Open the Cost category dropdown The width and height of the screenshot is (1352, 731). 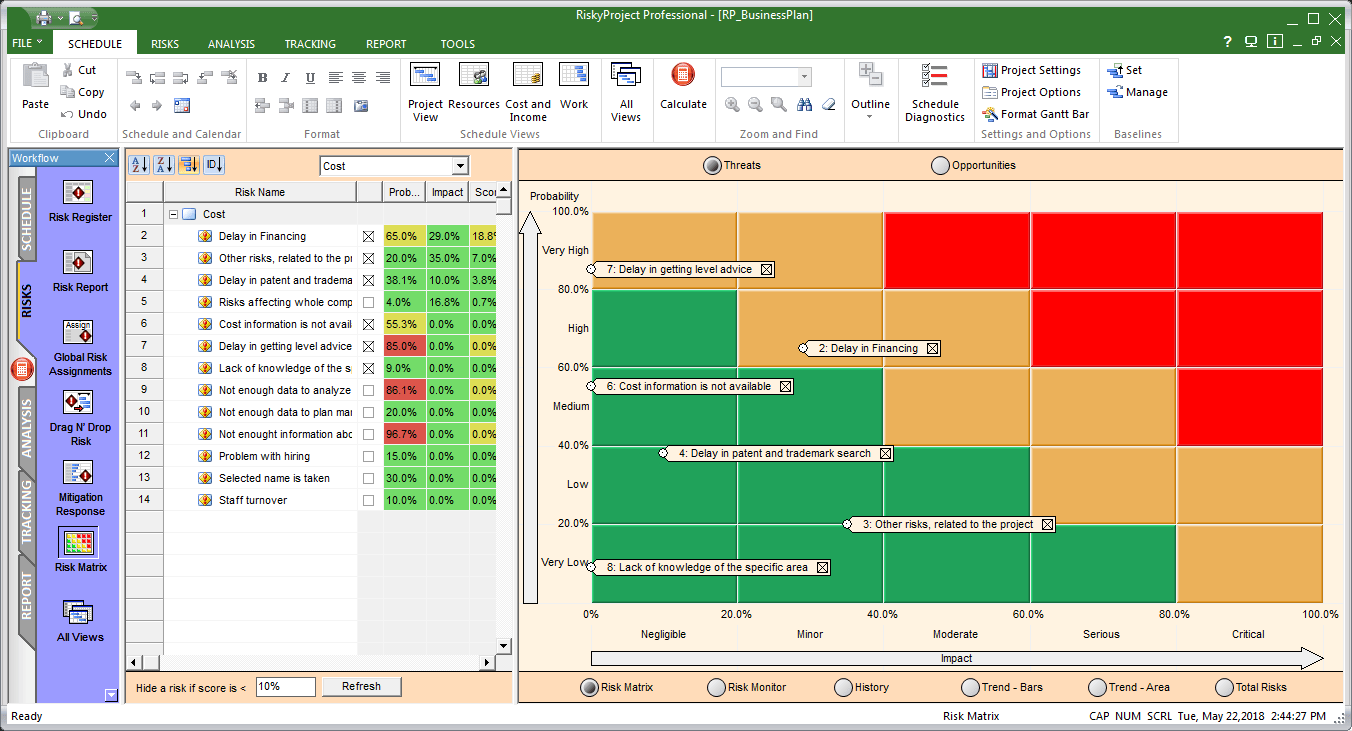coord(460,166)
